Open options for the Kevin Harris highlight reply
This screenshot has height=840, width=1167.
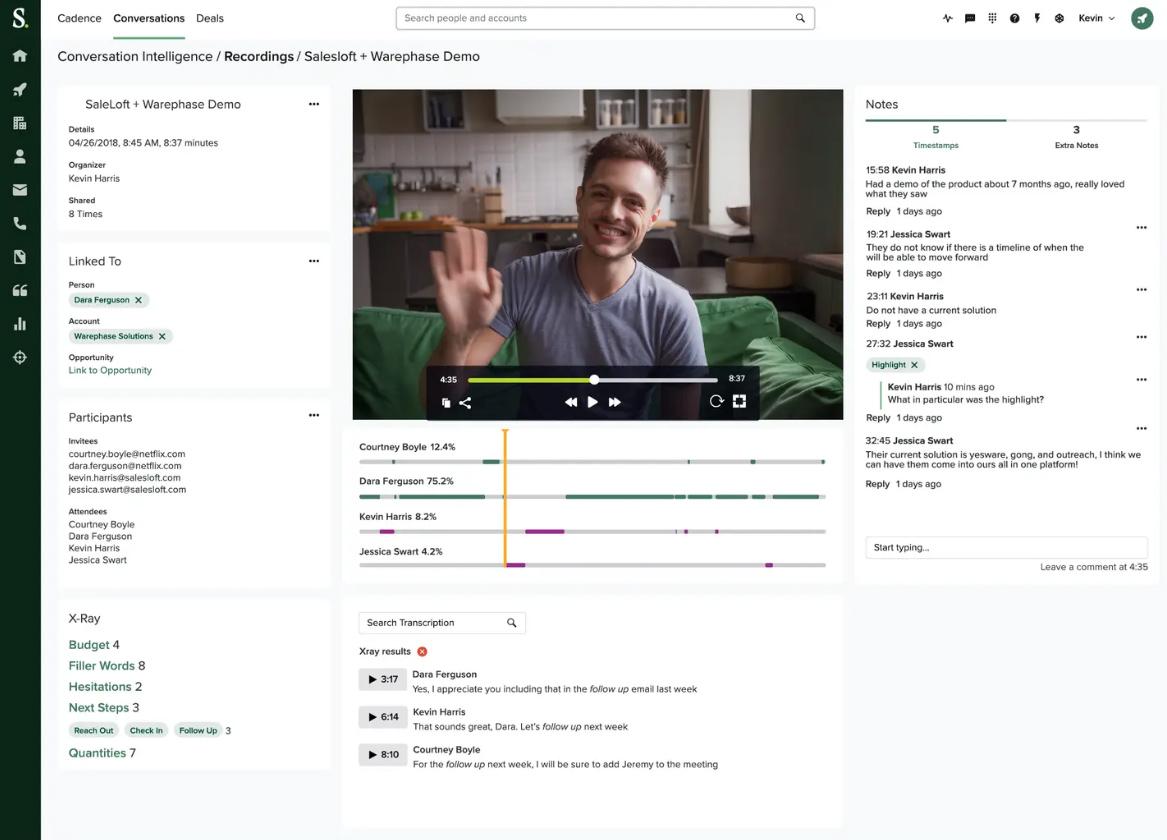point(1142,379)
